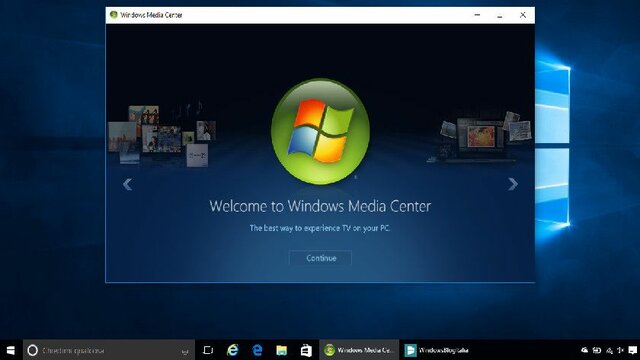Click 'The best way to experience TV' text
This screenshot has height=360, width=640.
320,228
